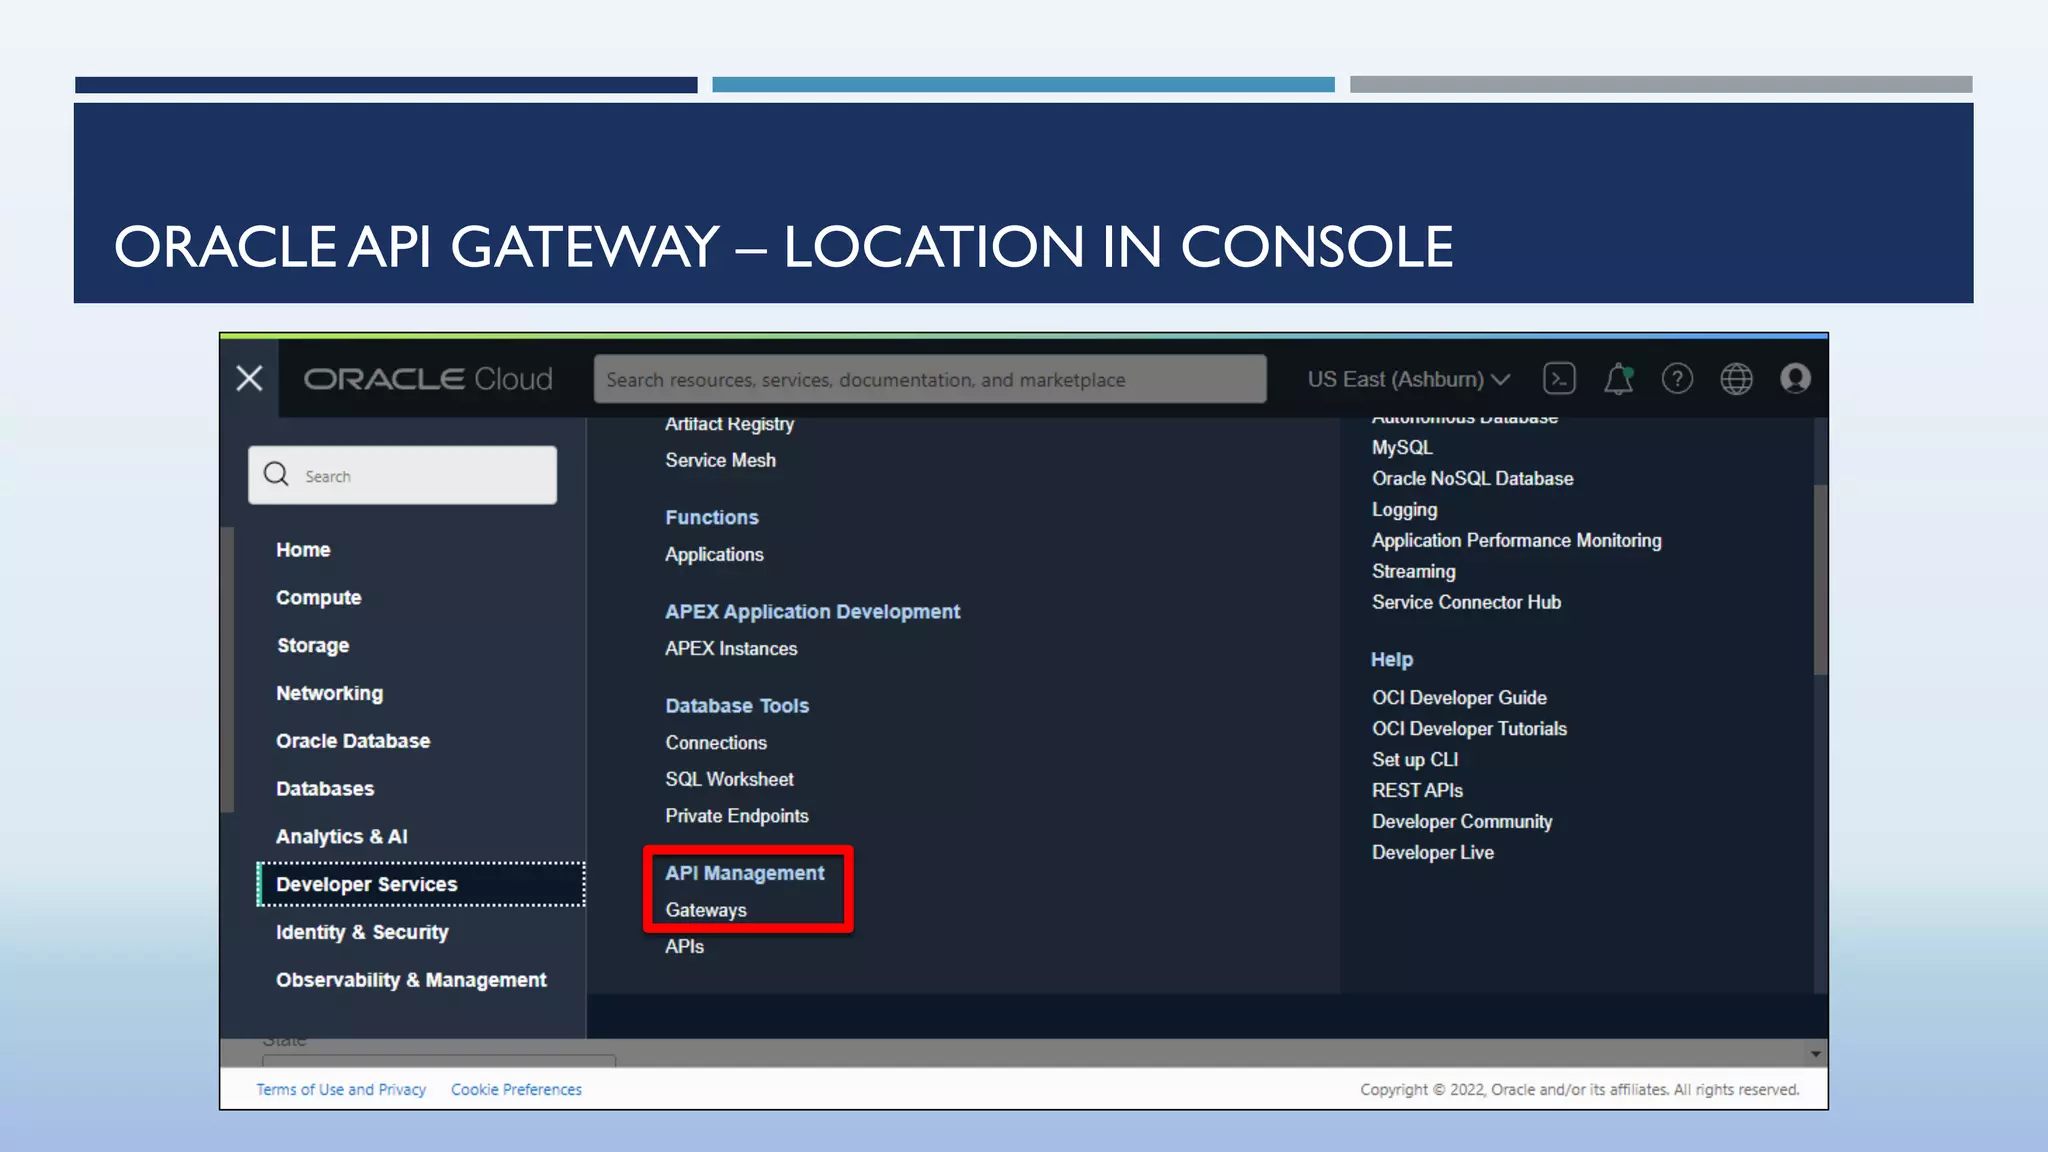
Task: Click the Help heading
Action: tap(1391, 660)
